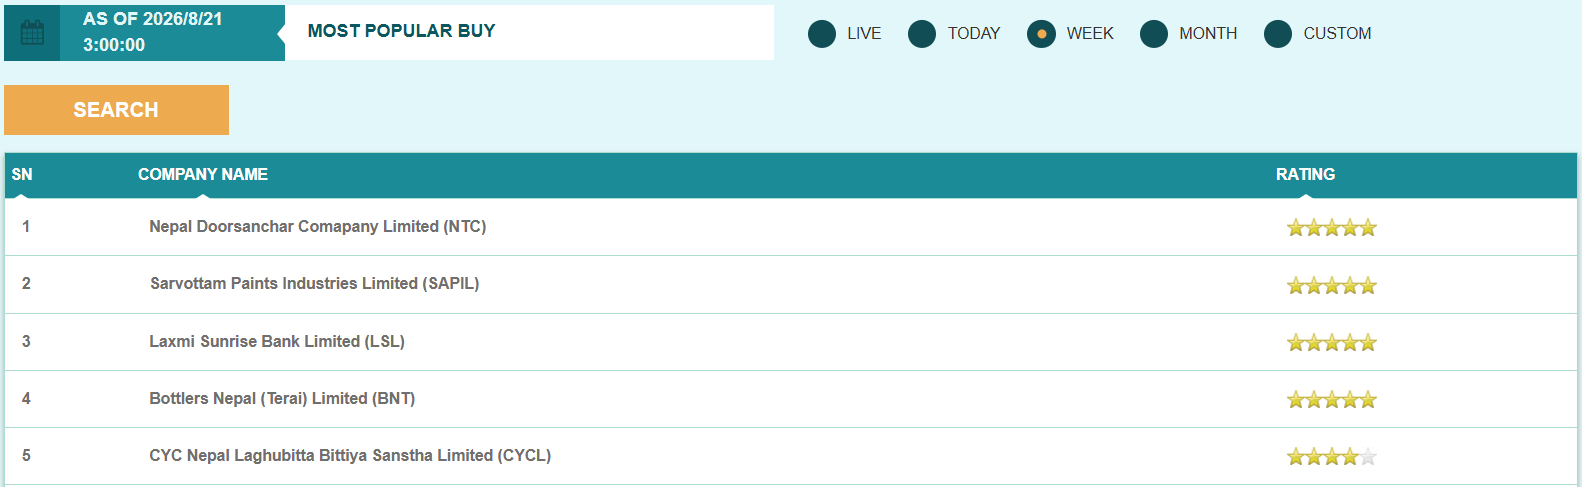Select the LIVE radio button
1582x487 pixels.
click(x=822, y=34)
